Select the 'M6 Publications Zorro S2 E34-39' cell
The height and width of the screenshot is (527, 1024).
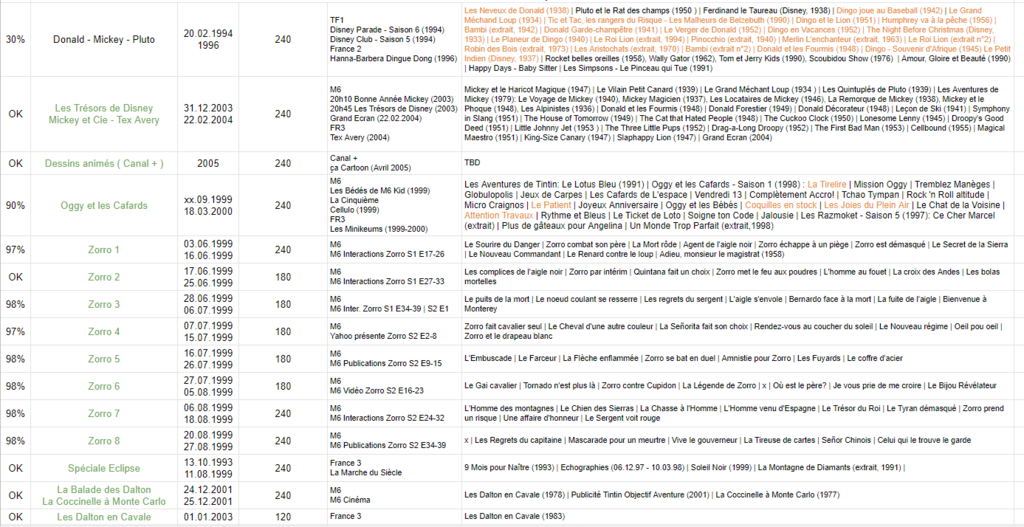394,441
